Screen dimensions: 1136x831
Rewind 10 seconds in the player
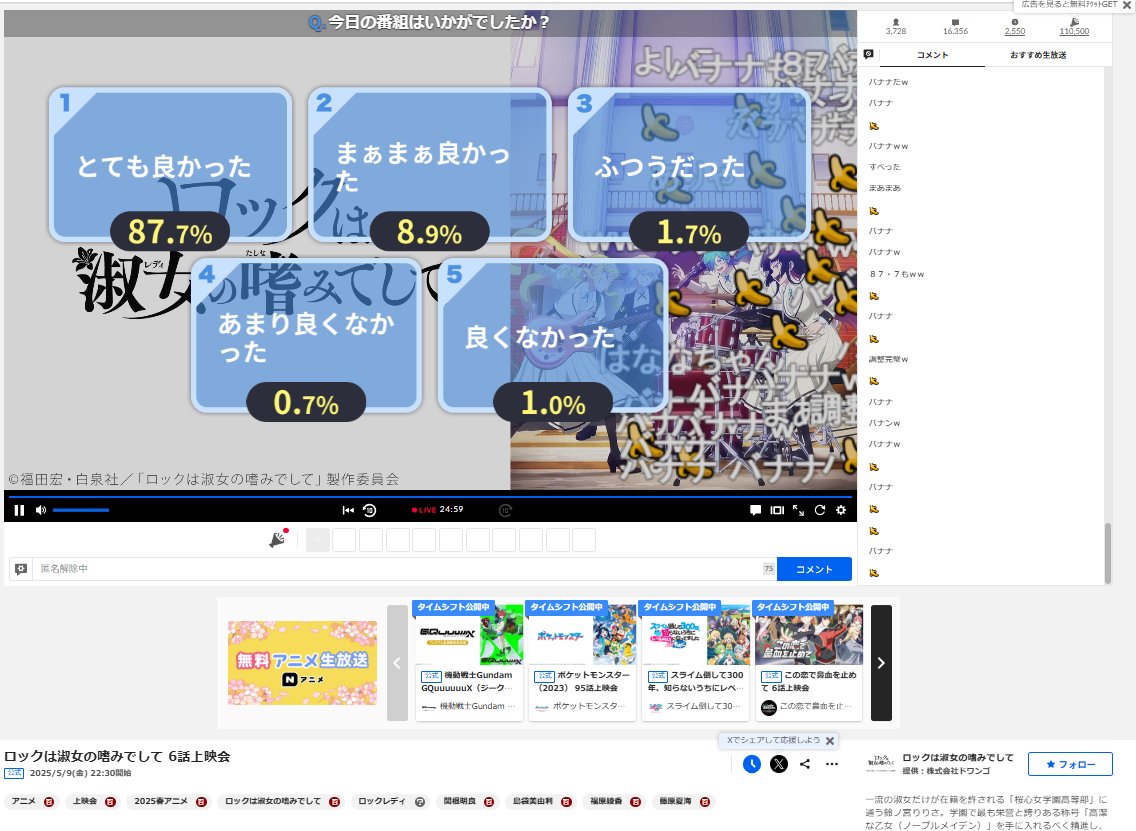coord(369,510)
